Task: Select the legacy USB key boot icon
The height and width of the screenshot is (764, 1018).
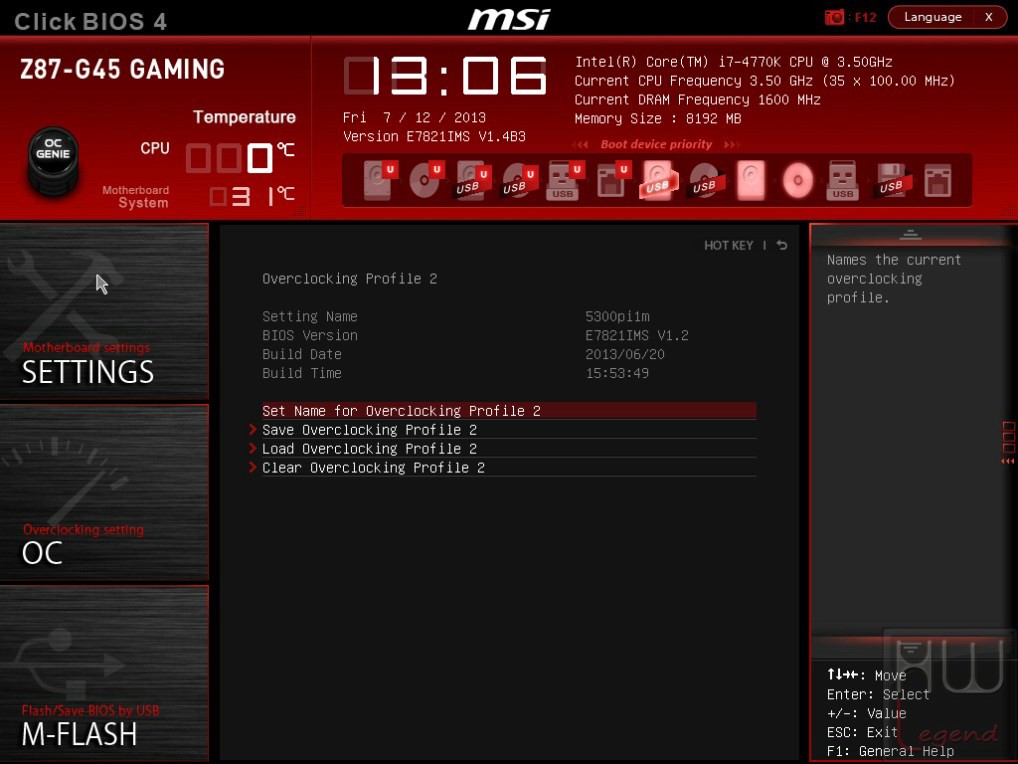Action: tap(843, 180)
